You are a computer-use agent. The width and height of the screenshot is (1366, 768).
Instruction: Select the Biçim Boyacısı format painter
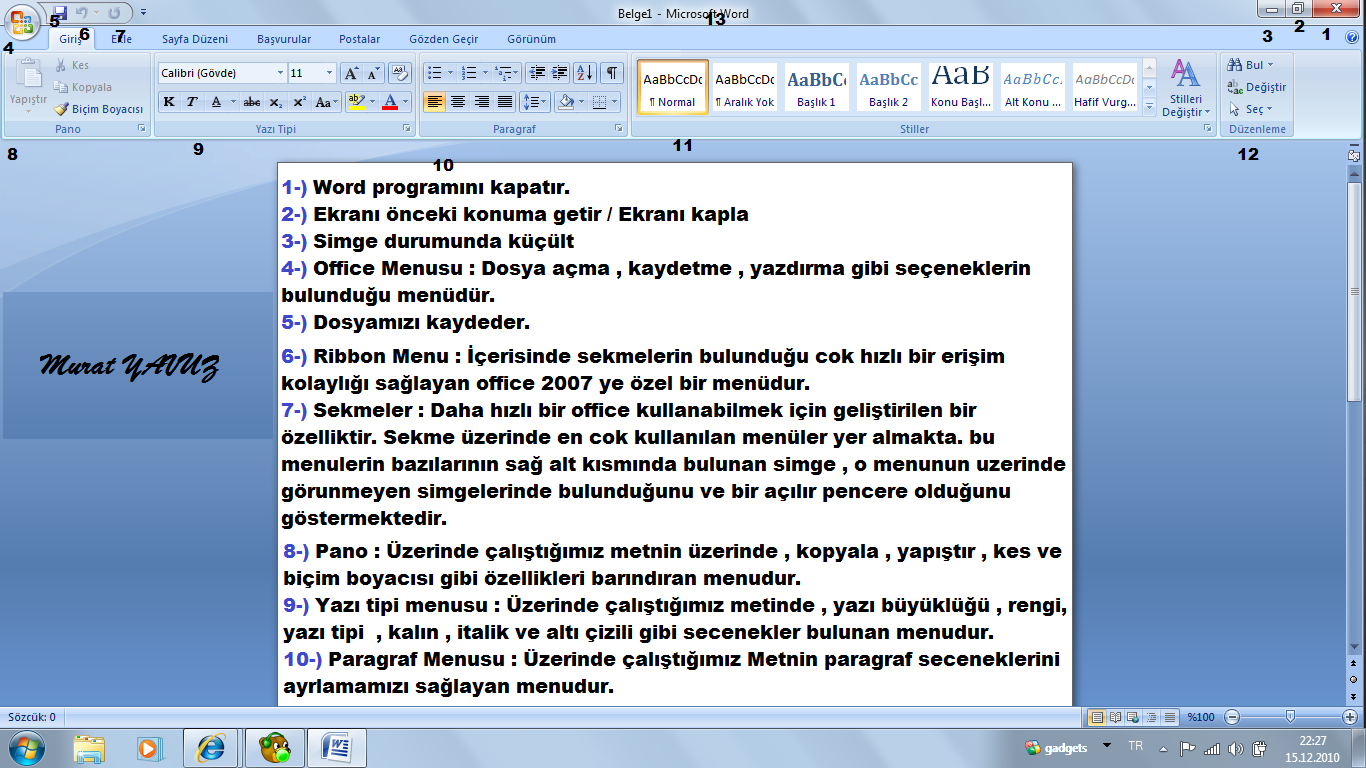coord(99,109)
